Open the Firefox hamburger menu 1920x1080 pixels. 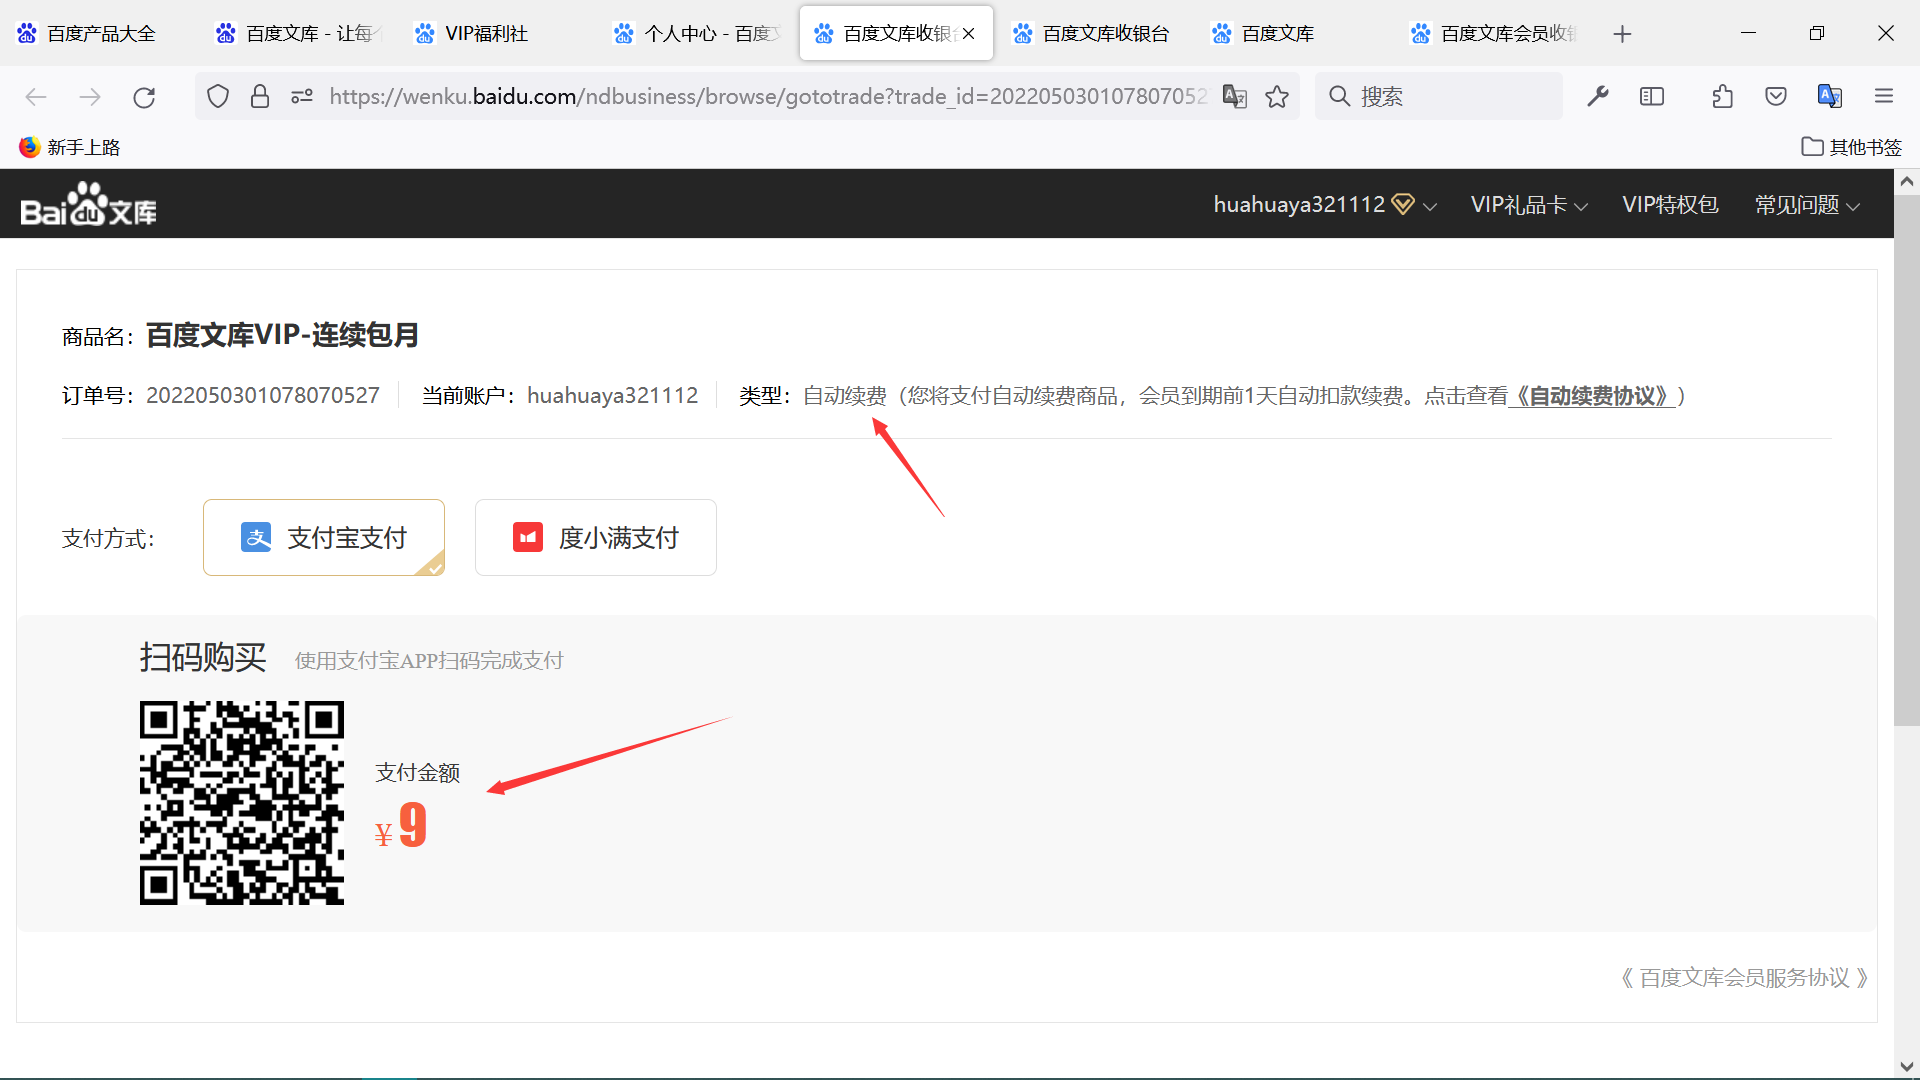[1884, 97]
